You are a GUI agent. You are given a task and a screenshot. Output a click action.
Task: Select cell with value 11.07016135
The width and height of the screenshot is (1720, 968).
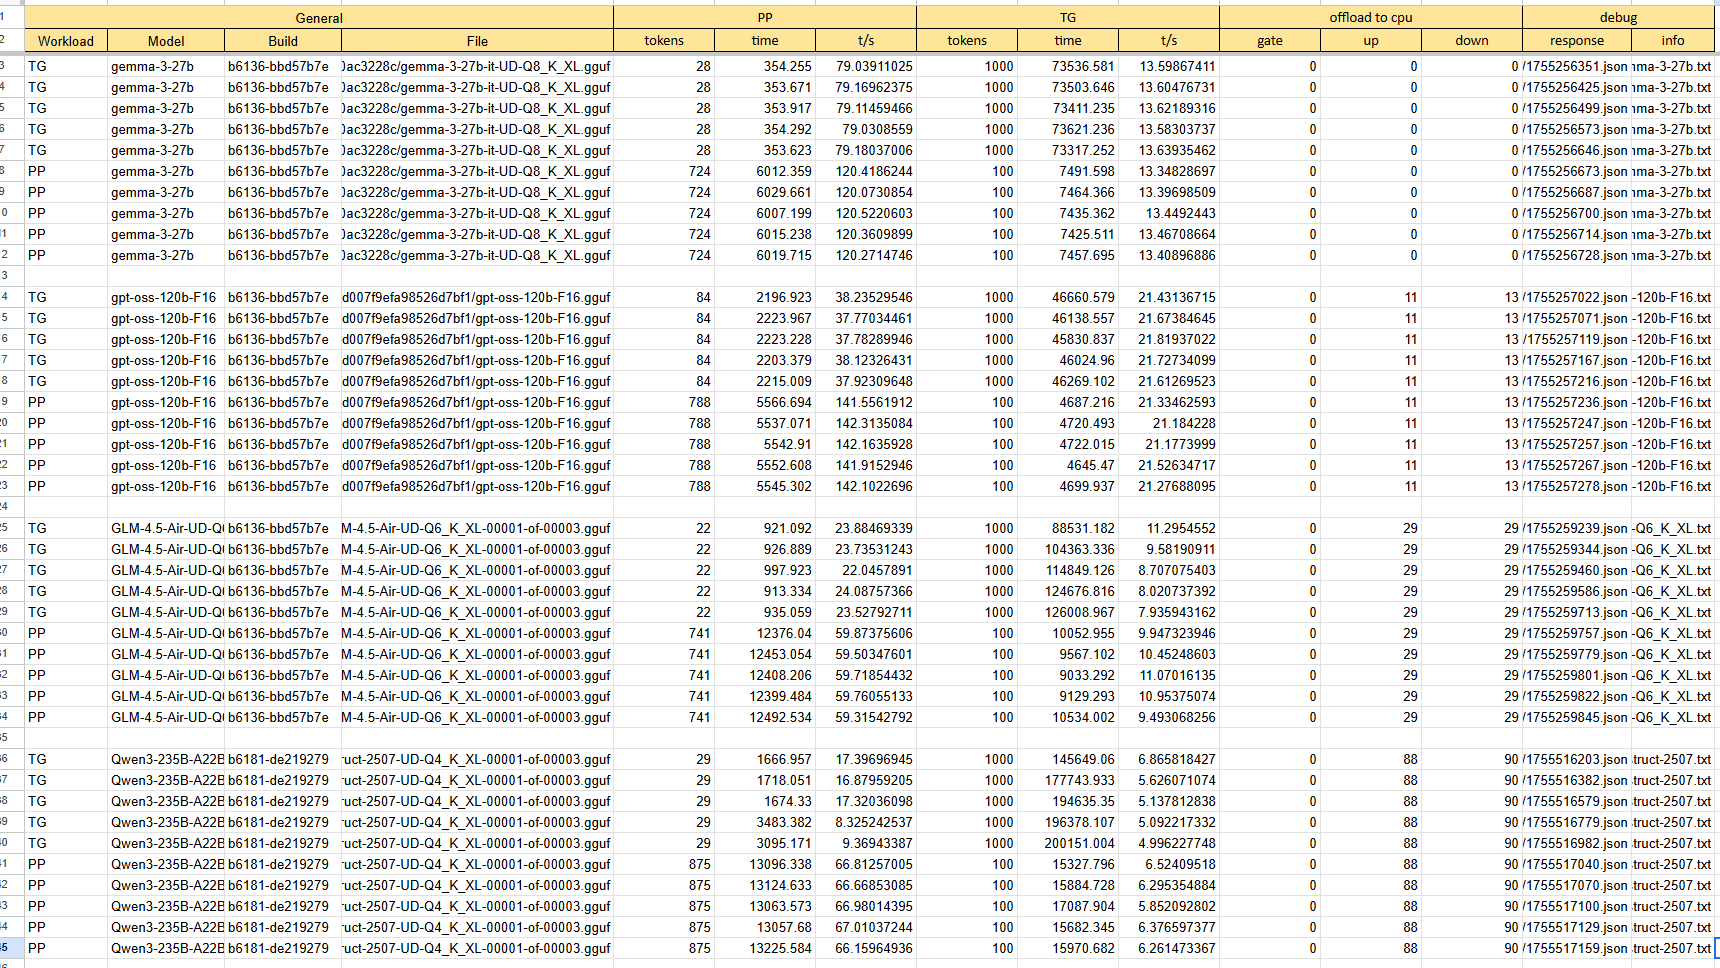tap(1169, 675)
